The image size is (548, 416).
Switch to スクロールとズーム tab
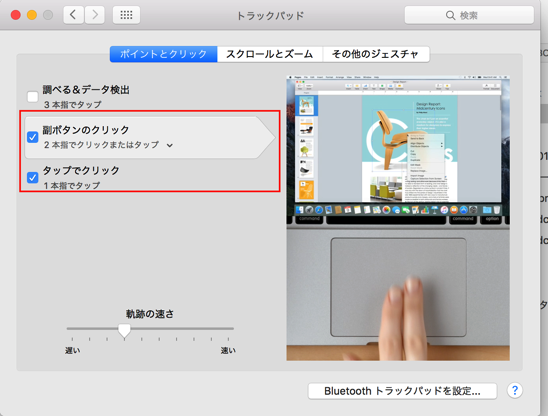(x=270, y=54)
